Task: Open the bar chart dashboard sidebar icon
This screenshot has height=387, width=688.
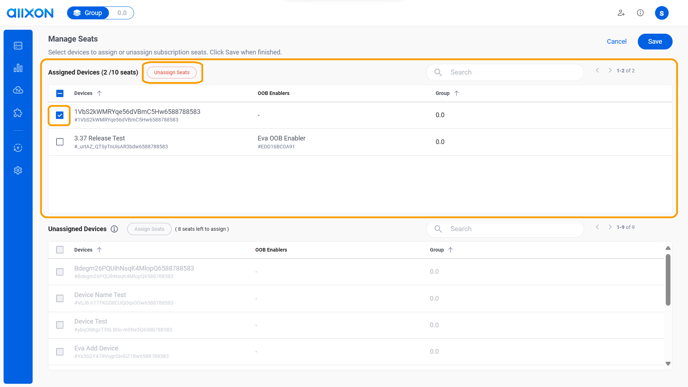Action: tap(18, 68)
